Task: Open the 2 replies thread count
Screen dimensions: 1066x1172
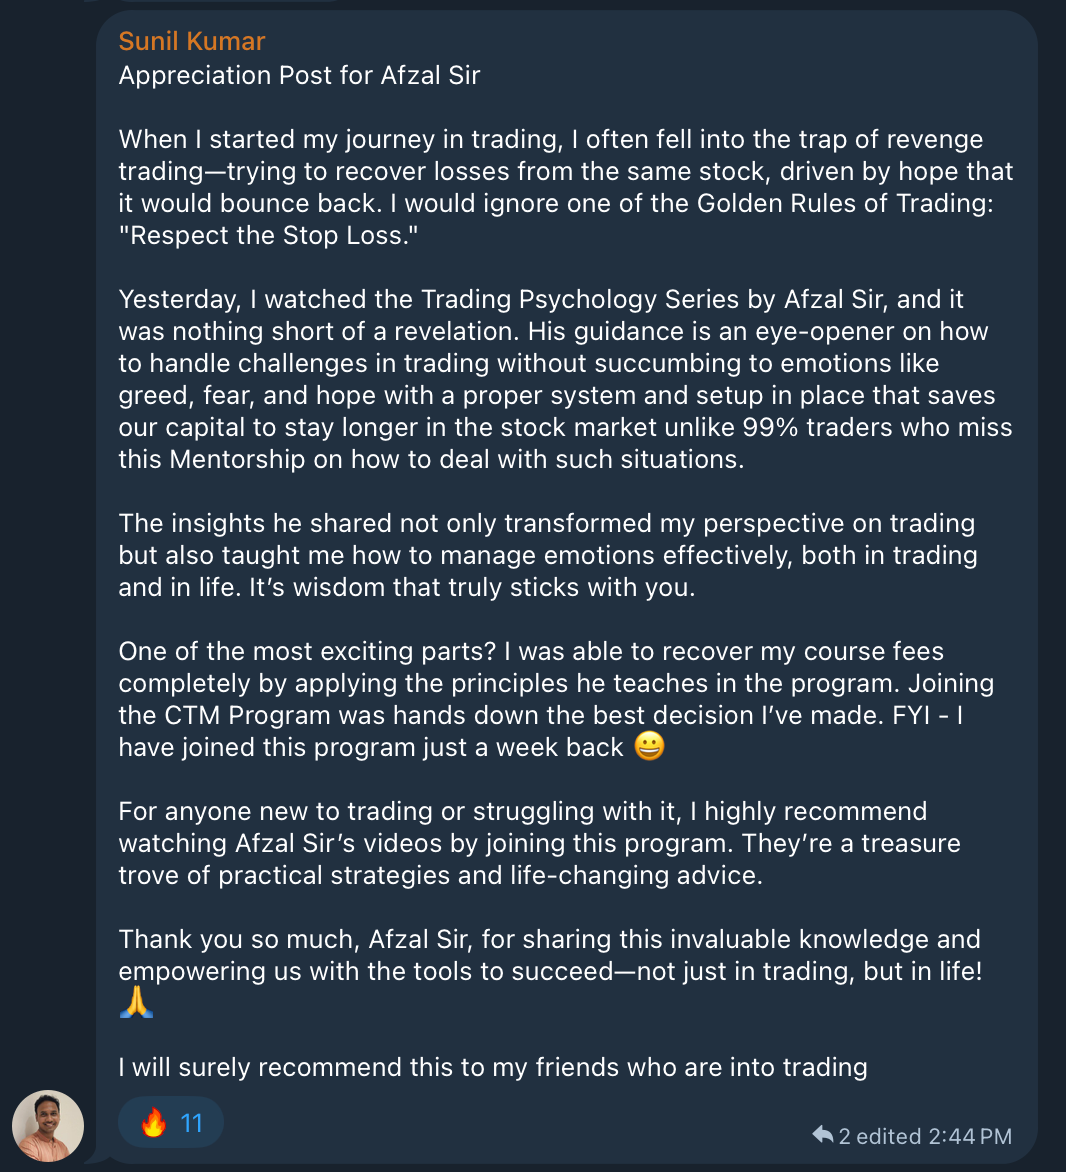Action: pos(844,1136)
